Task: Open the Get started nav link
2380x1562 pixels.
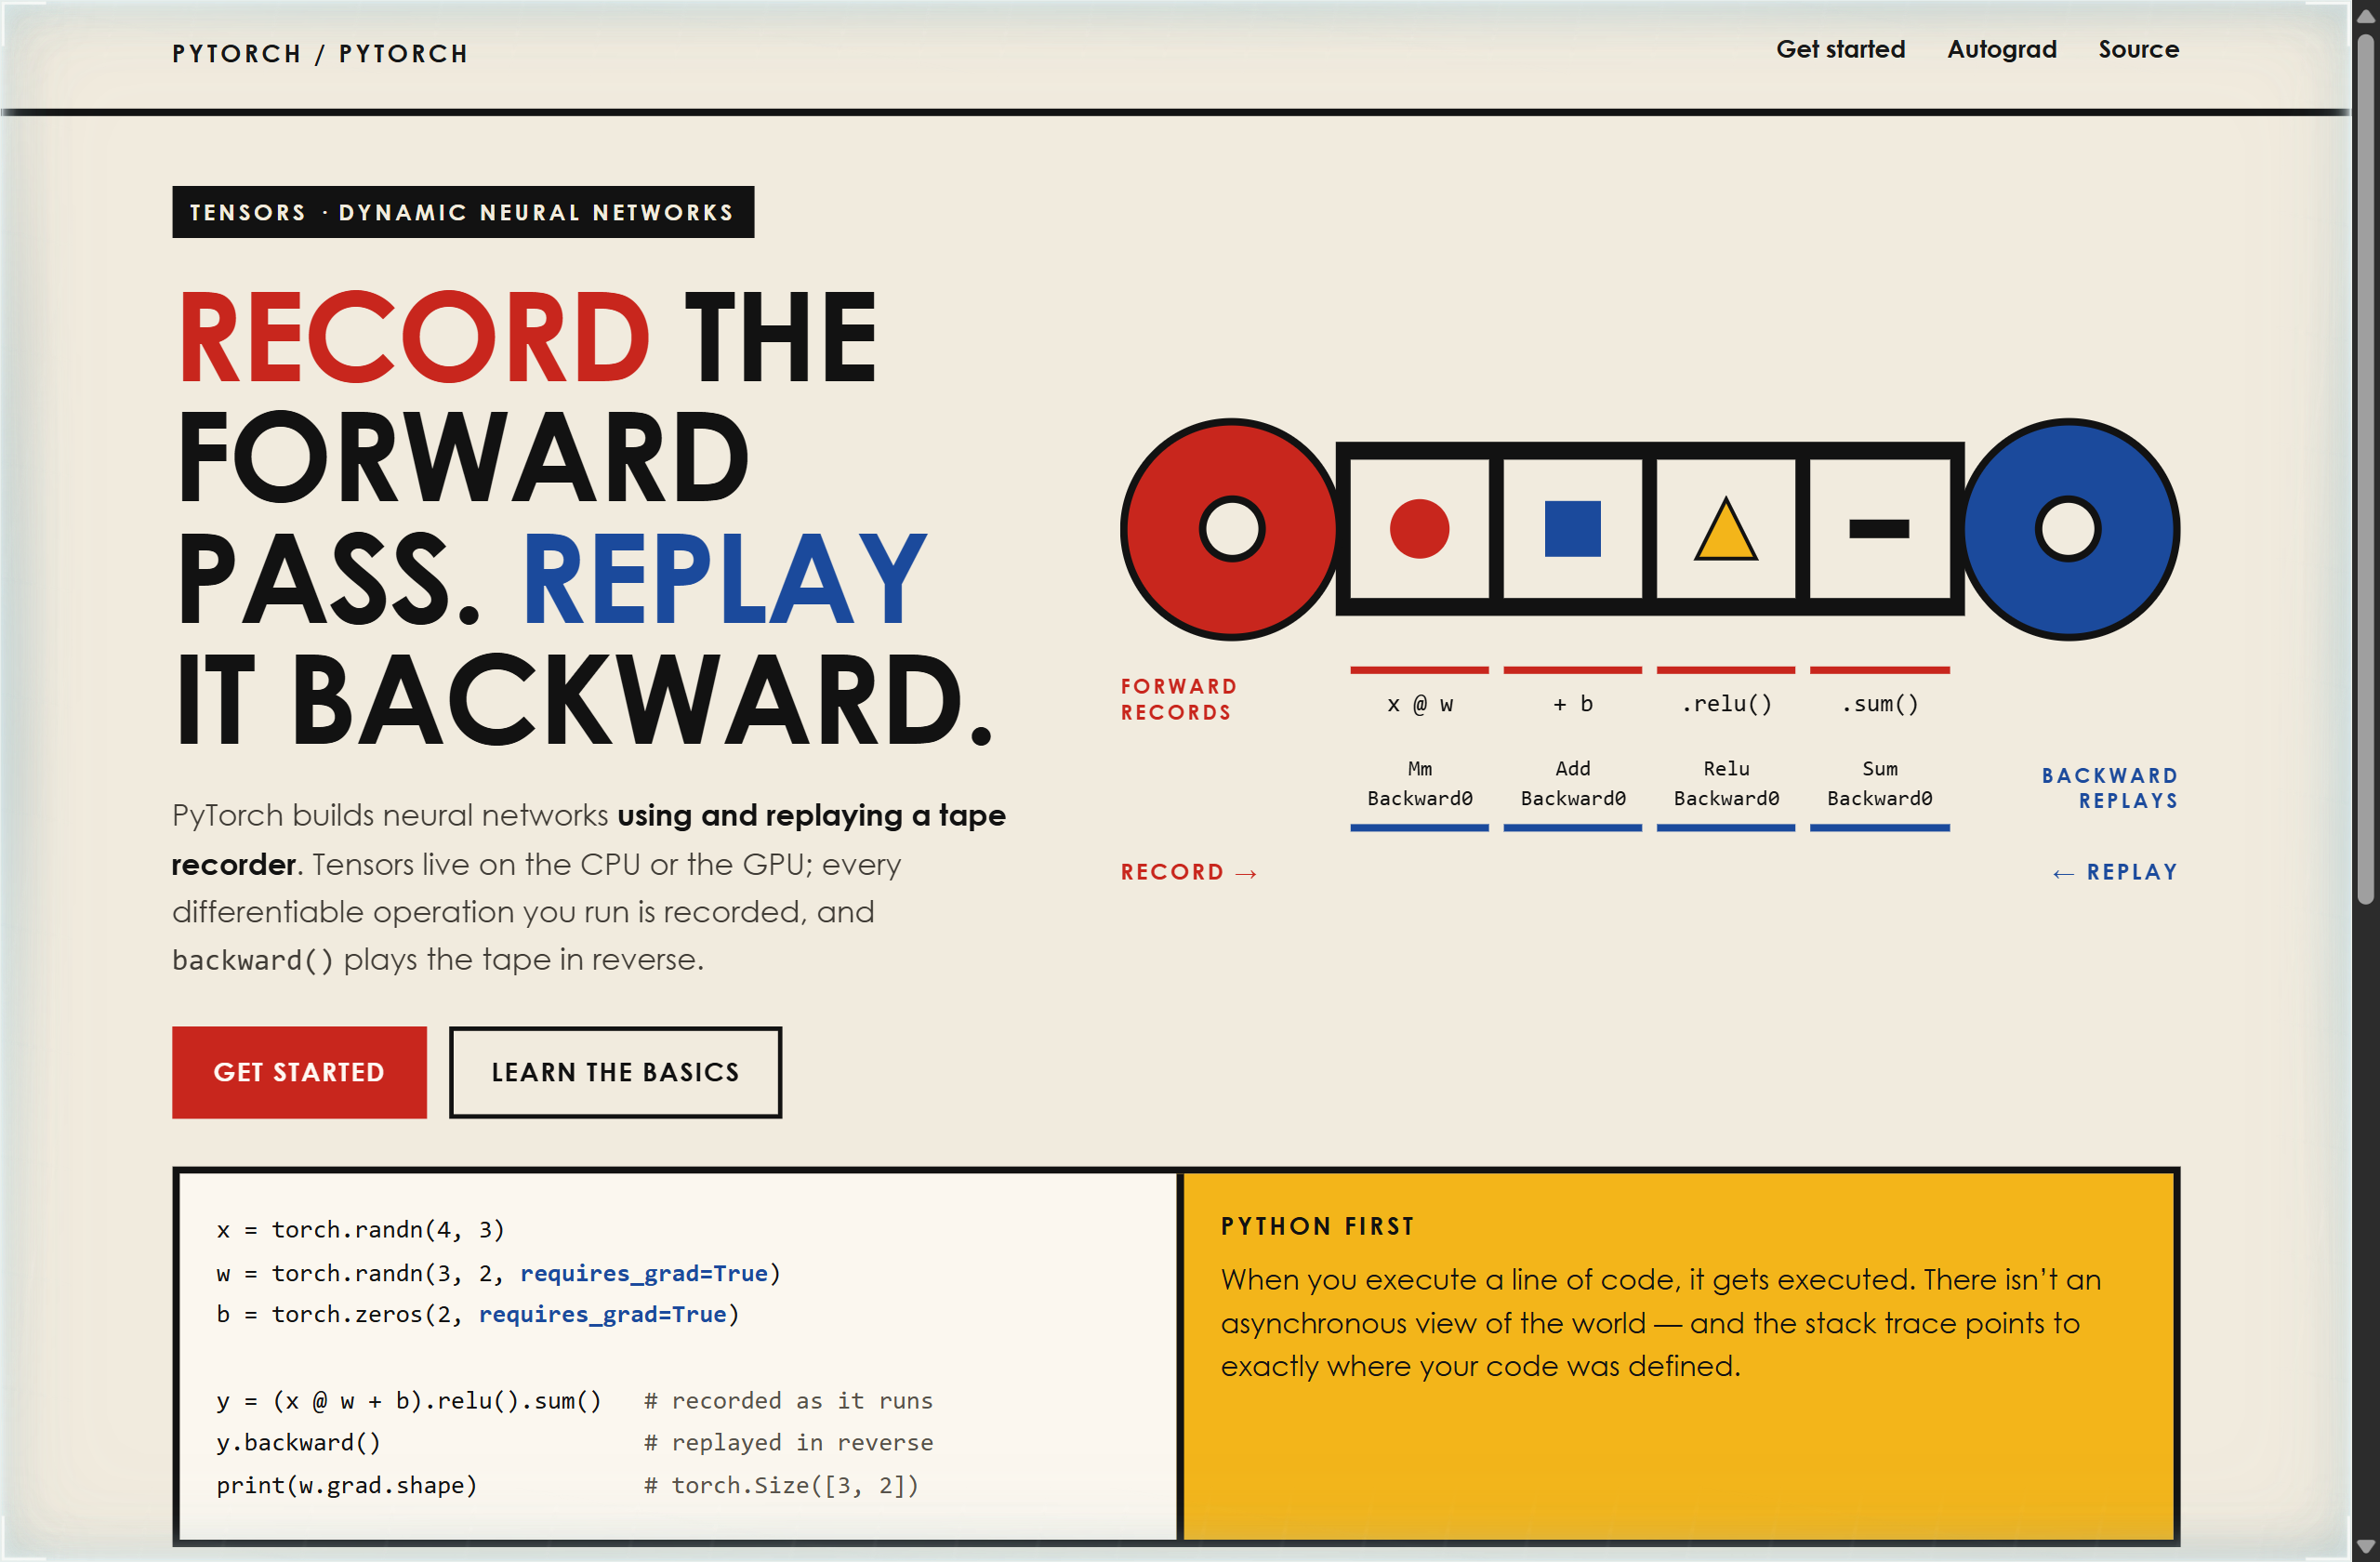Action: (1840, 49)
